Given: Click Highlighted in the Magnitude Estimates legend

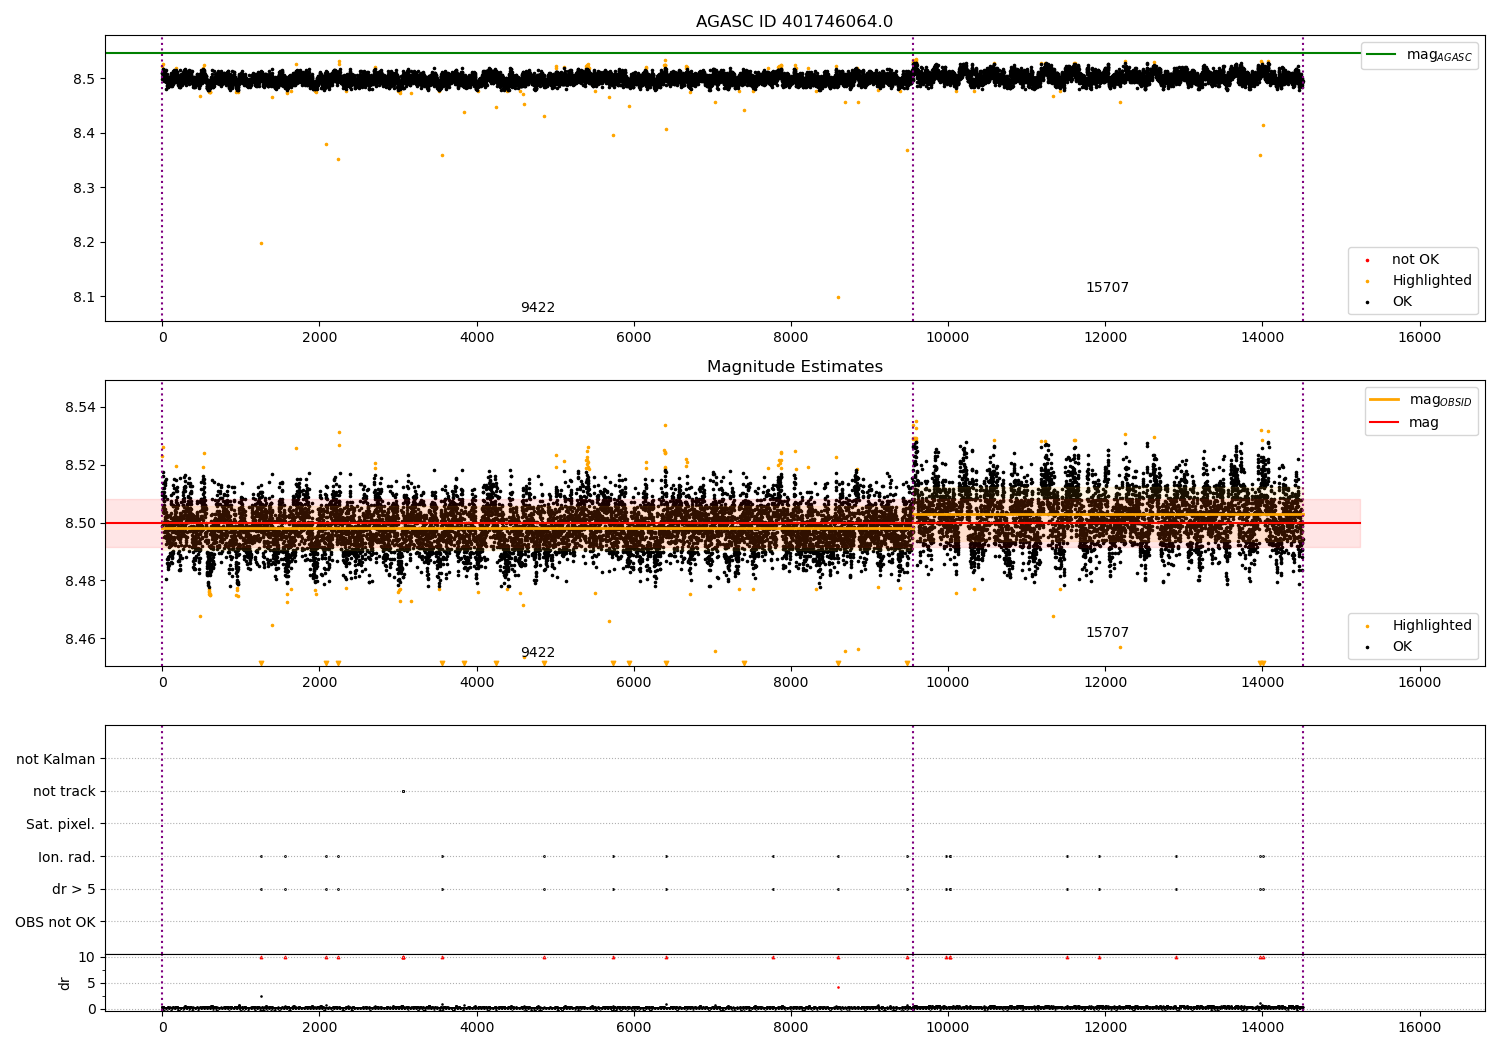Looking at the screenshot, I should 1431,626.
